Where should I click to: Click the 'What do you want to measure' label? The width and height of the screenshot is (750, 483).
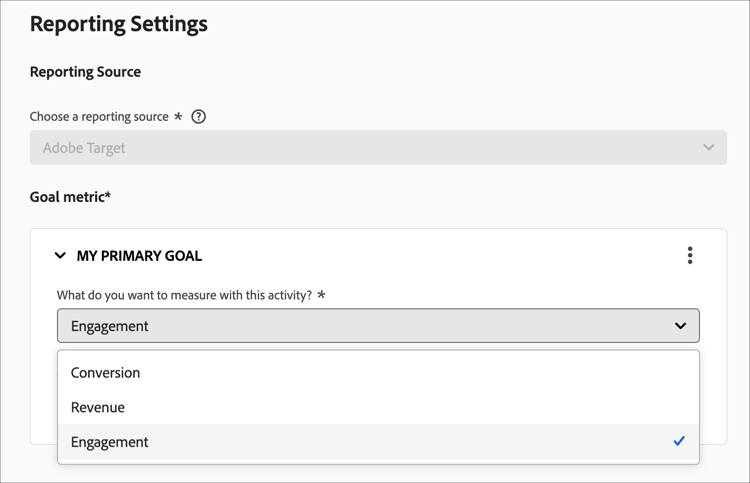click(184, 295)
